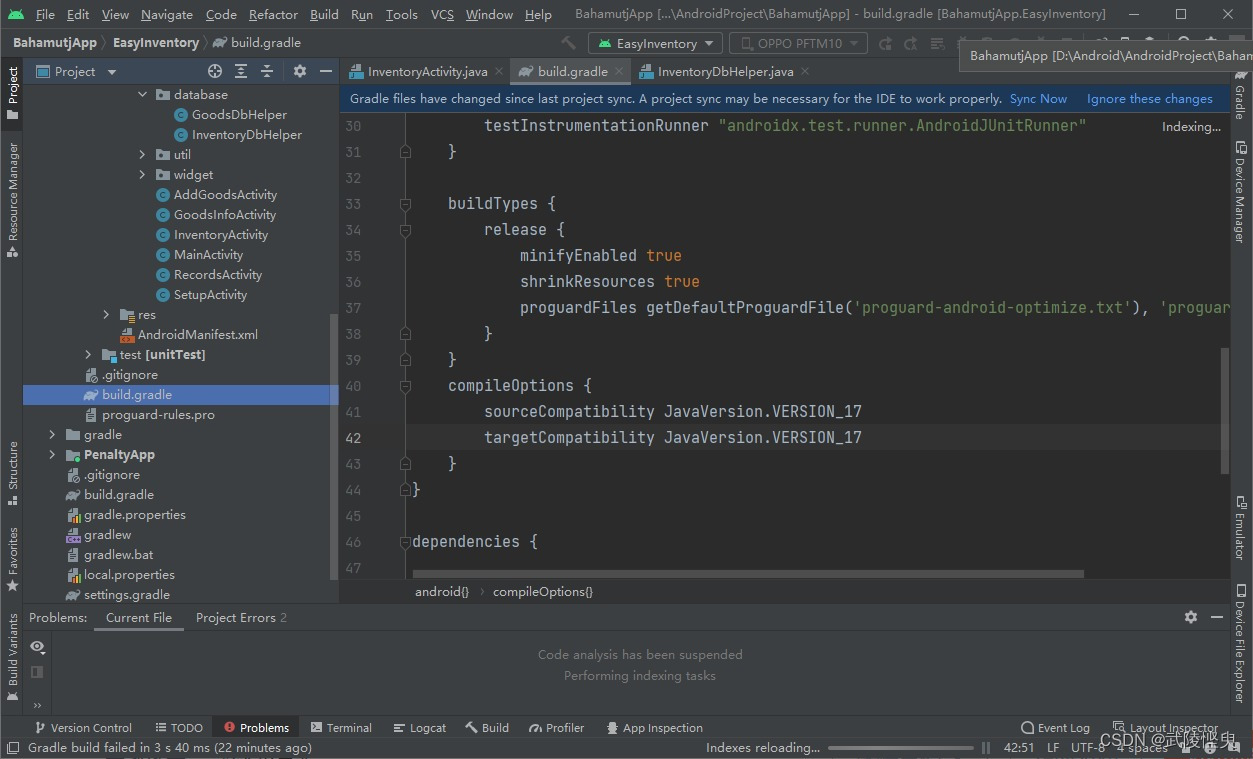Open the EasyInventory run configuration dropdown
Viewport: 1253px width, 759px height.
pyautogui.click(x=655, y=43)
